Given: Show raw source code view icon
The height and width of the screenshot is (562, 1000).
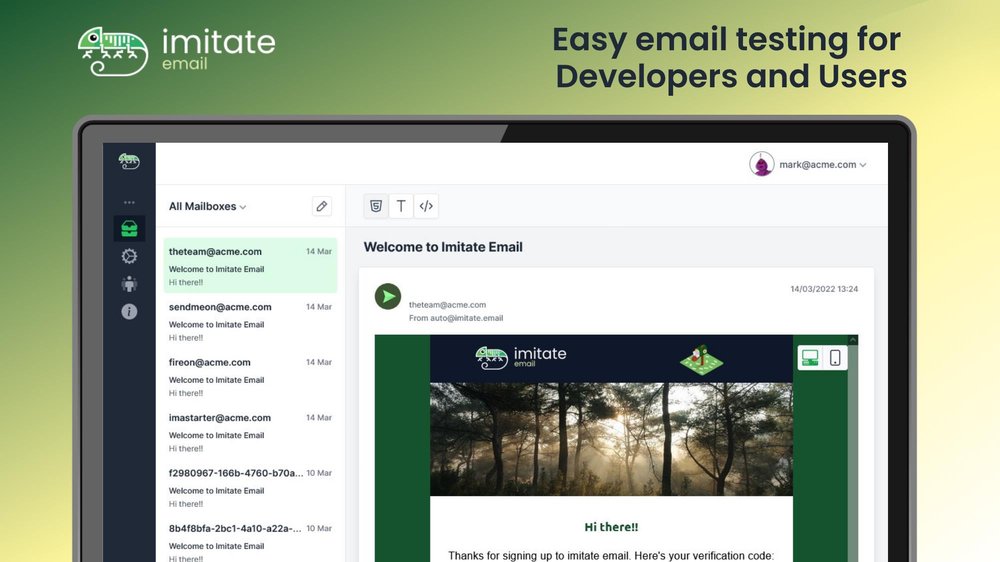Looking at the screenshot, I should point(426,206).
